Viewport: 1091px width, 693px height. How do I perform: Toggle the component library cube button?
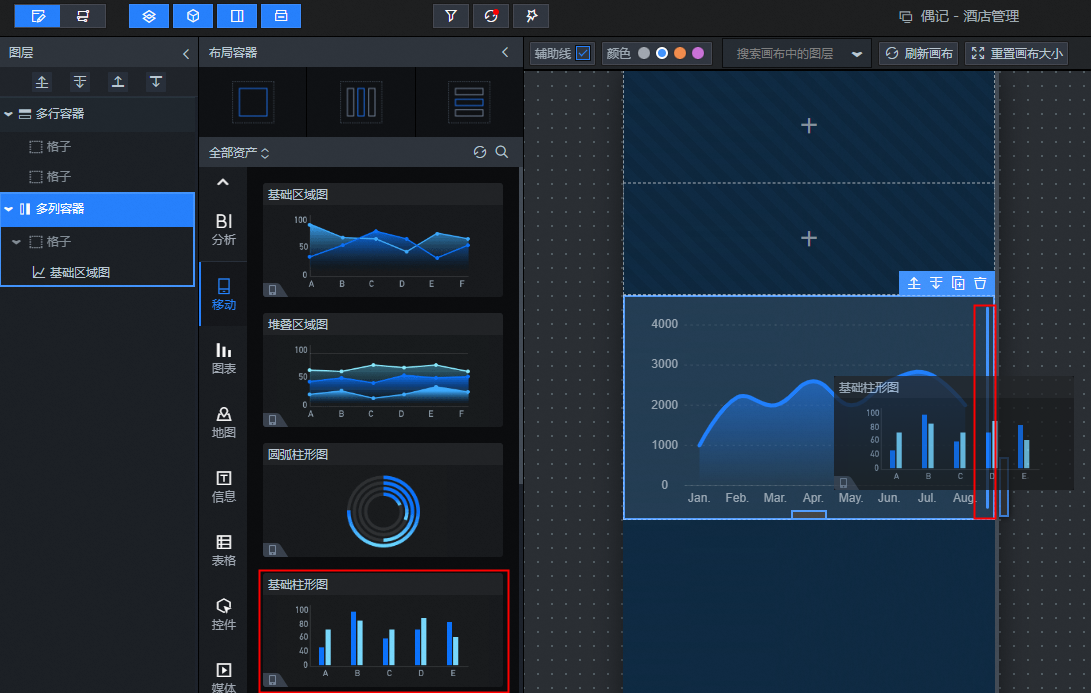[x=193, y=16]
